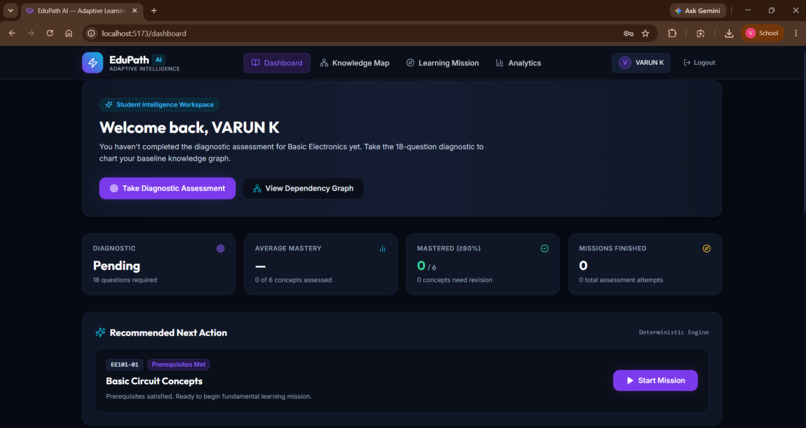This screenshot has height=428, width=806.
Task: Click the browser home icon
Action: [x=69, y=33]
